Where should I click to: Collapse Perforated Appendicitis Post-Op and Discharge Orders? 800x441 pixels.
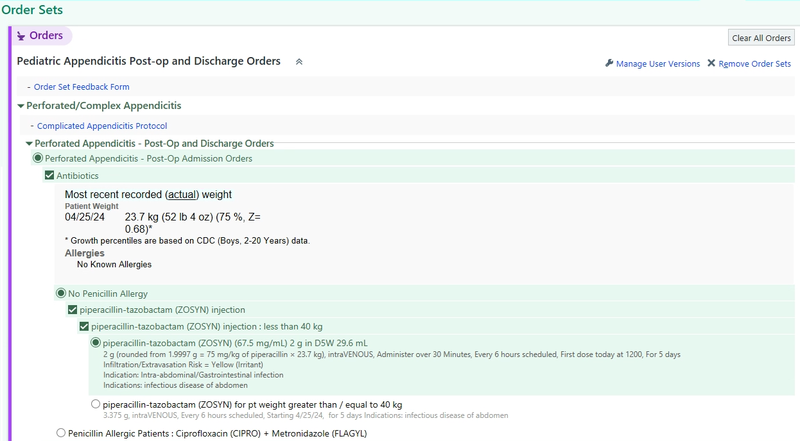(x=29, y=144)
